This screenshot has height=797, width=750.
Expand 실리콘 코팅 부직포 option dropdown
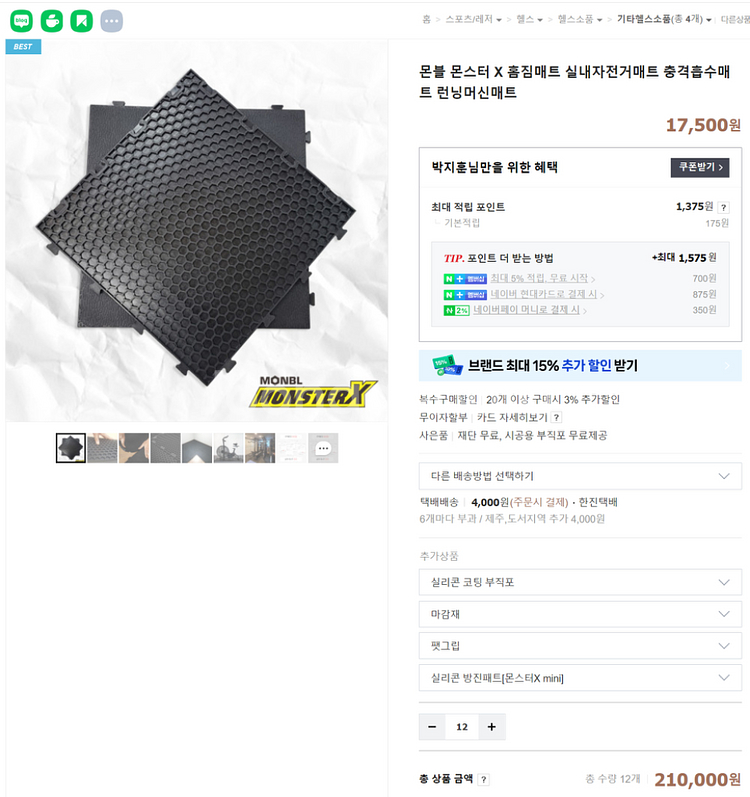[x=580, y=582]
